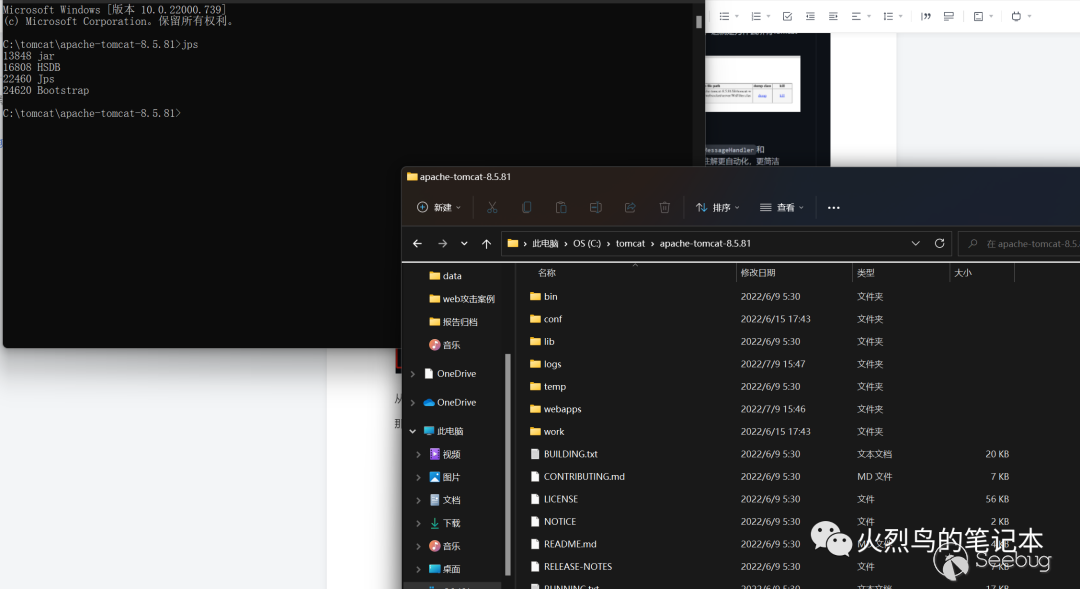Viewport: 1080px width, 589px height.
Task: Click the 新建 button in Explorer
Action: (439, 207)
